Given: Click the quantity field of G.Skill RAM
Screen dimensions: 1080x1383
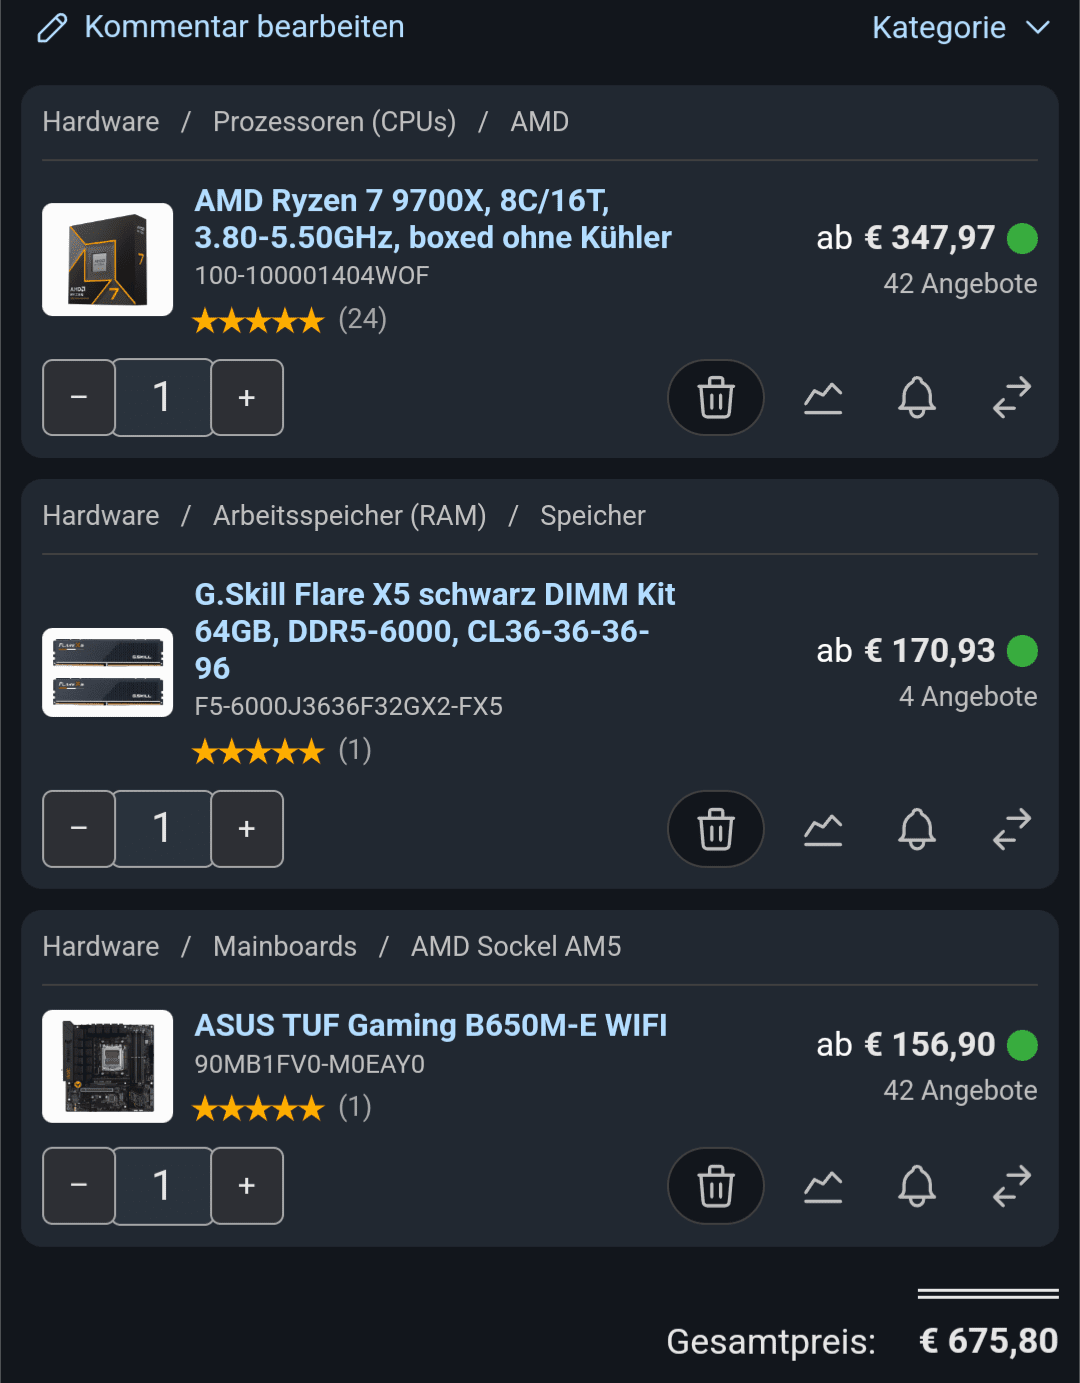Looking at the screenshot, I should click(163, 829).
